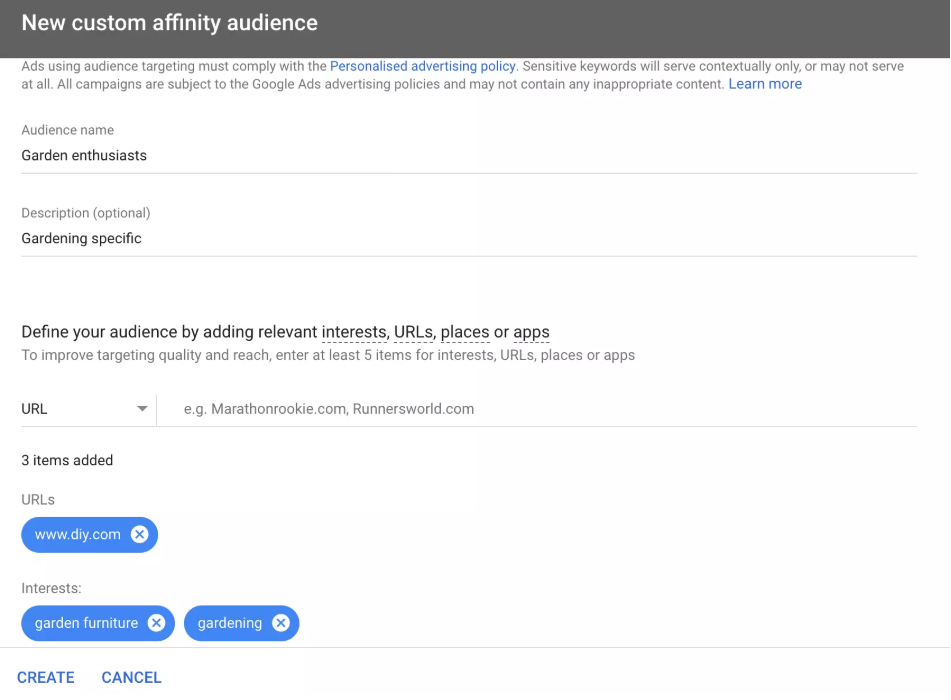Click the 'New custom affinity audience' title
Screen dimensions: 951x700
point(169,22)
